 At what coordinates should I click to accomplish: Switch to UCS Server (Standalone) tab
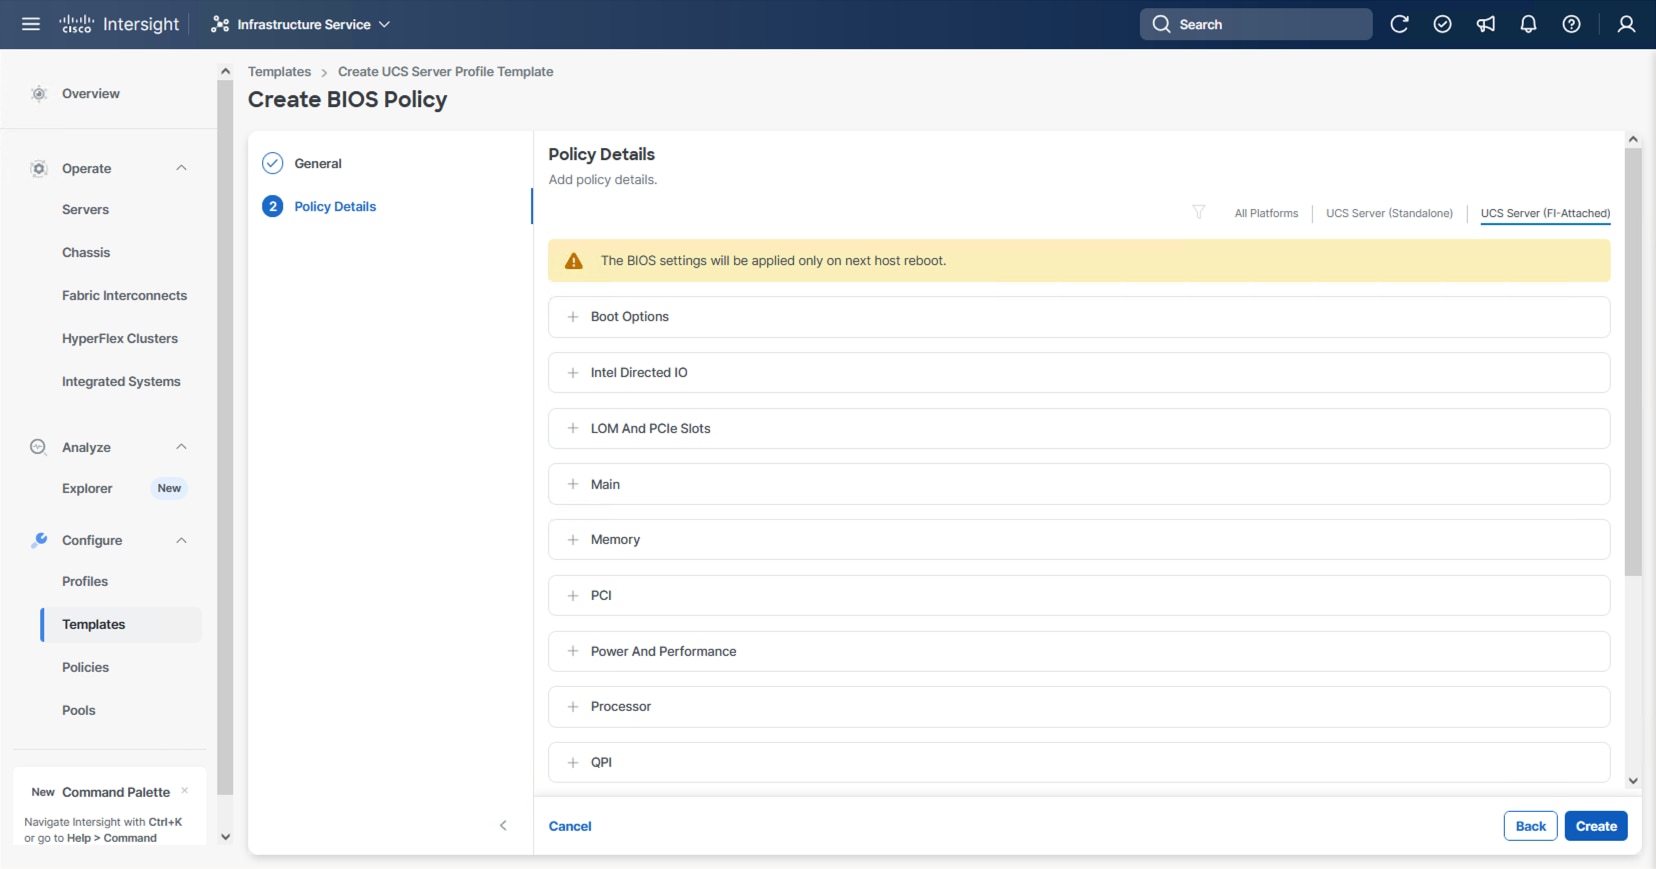tap(1389, 213)
